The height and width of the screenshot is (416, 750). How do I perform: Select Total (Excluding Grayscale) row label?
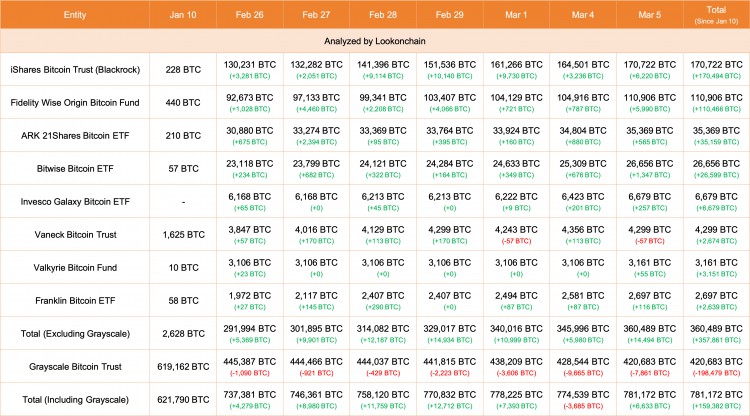tap(75, 333)
